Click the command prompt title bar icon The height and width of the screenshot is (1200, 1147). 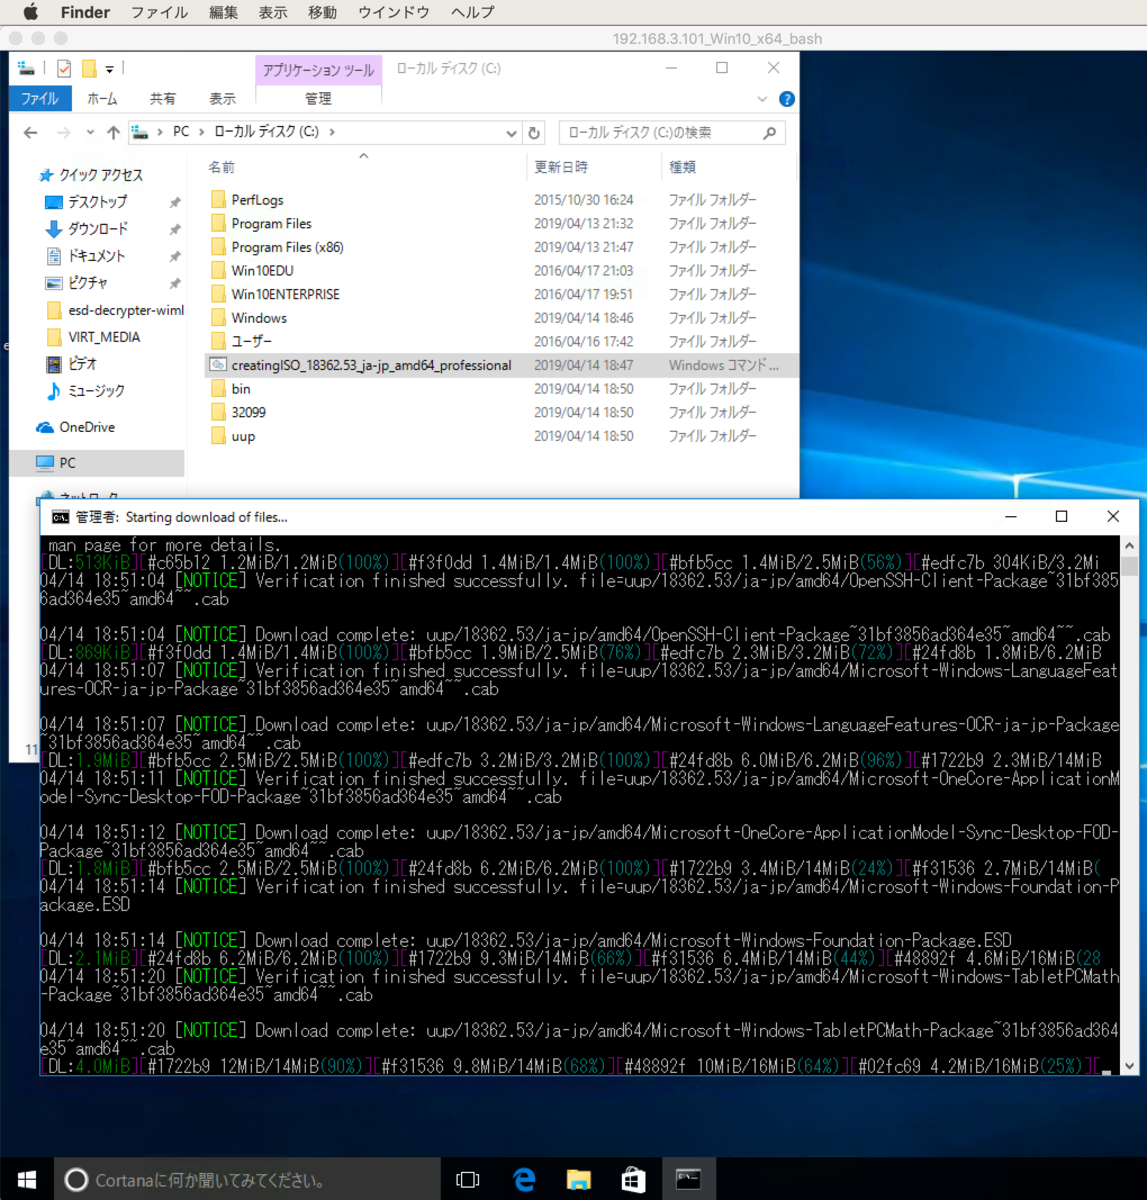60,517
